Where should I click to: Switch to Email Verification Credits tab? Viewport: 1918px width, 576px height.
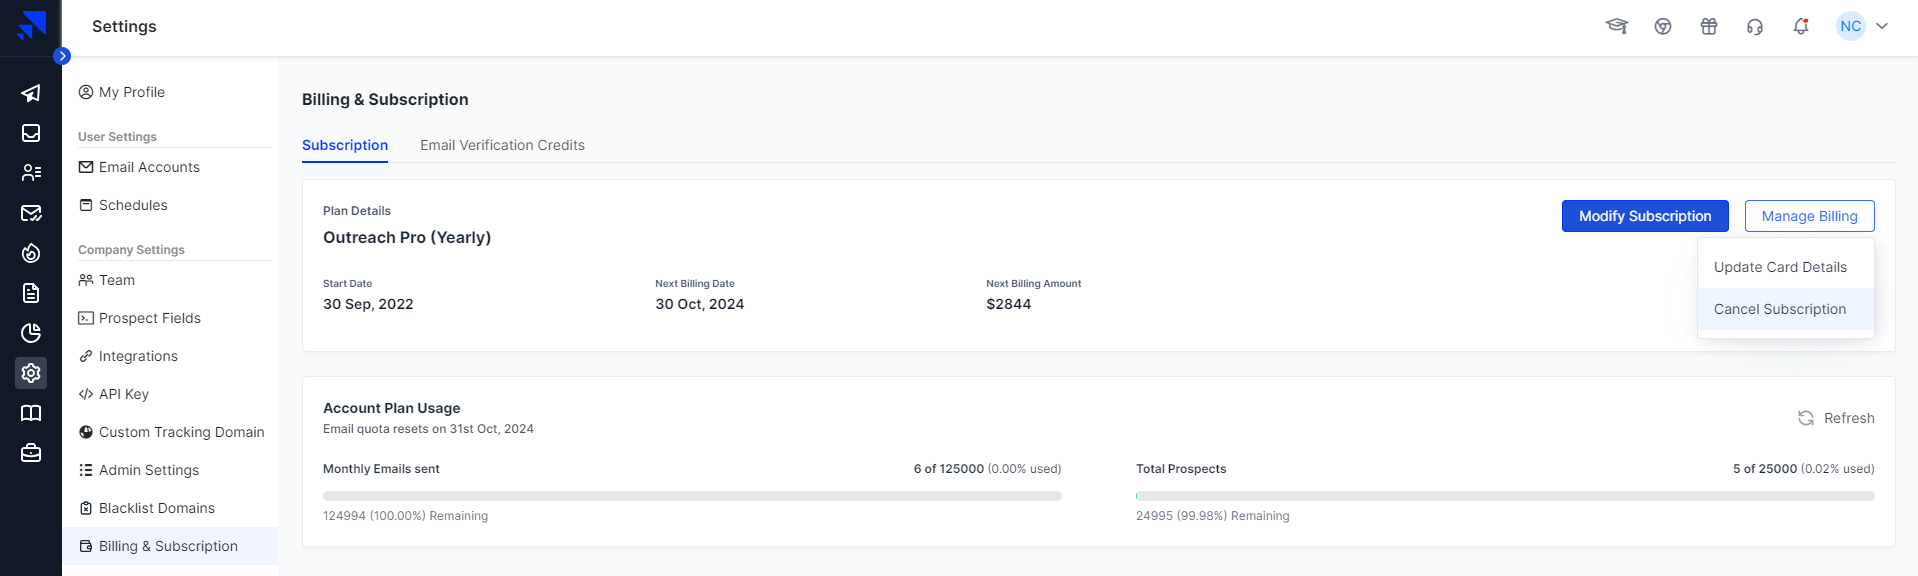coord(502,145)
